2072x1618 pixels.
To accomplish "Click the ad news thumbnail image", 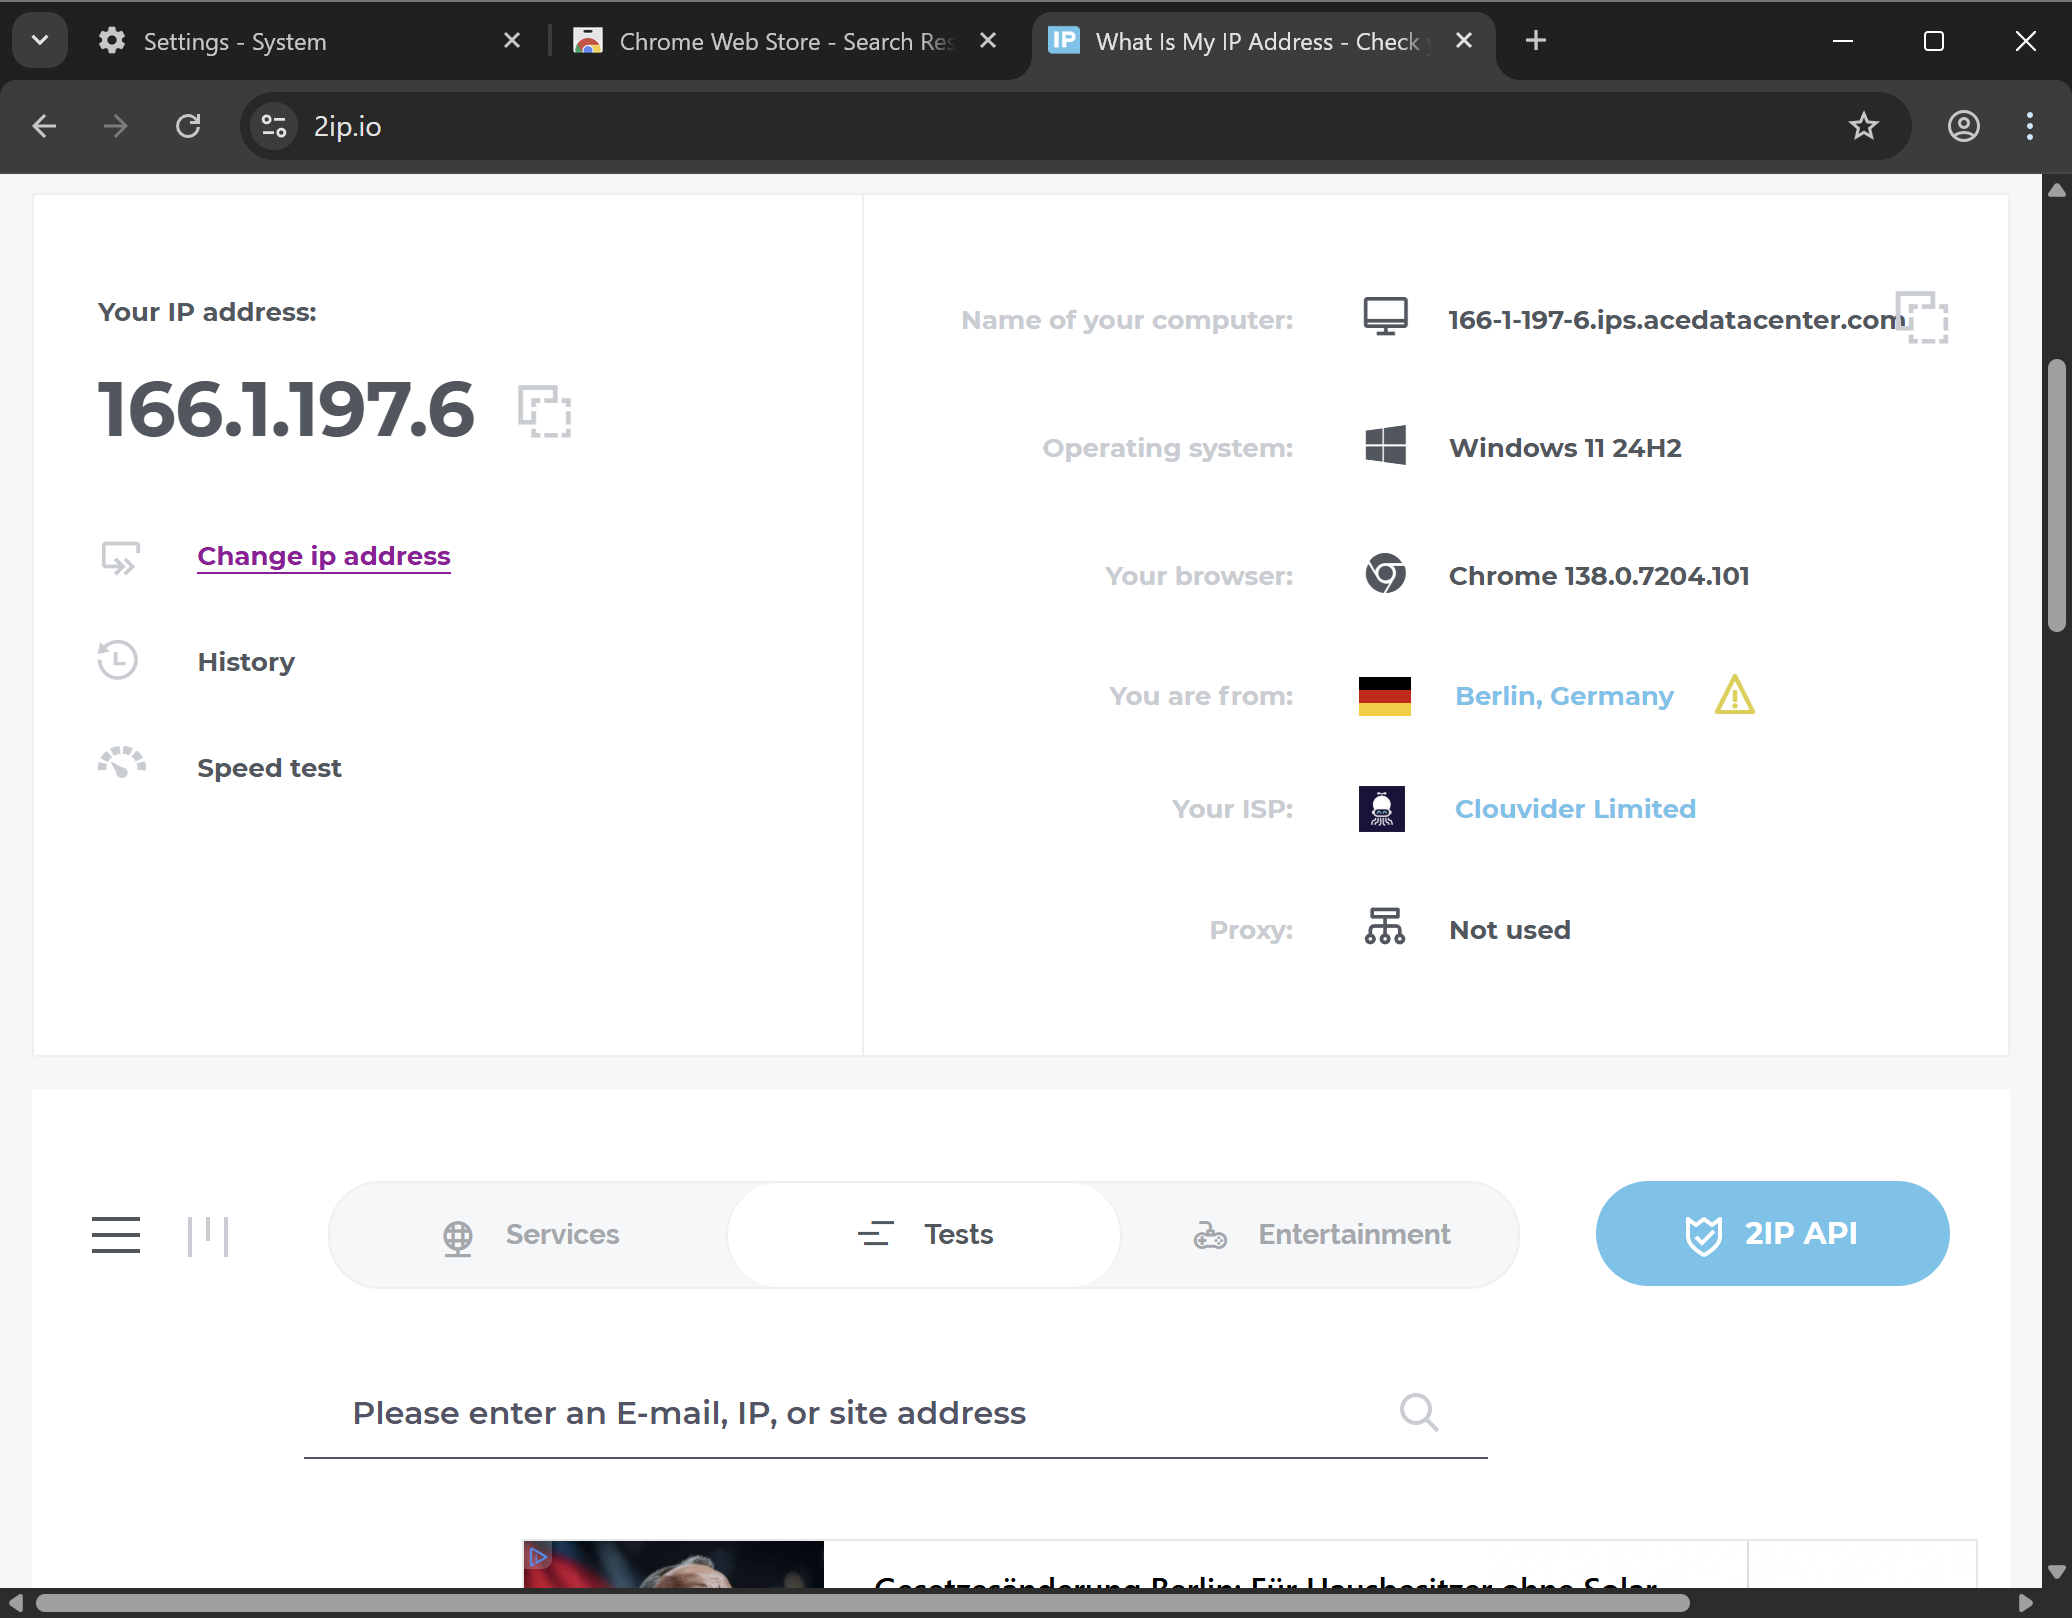I will (674, 1564).
